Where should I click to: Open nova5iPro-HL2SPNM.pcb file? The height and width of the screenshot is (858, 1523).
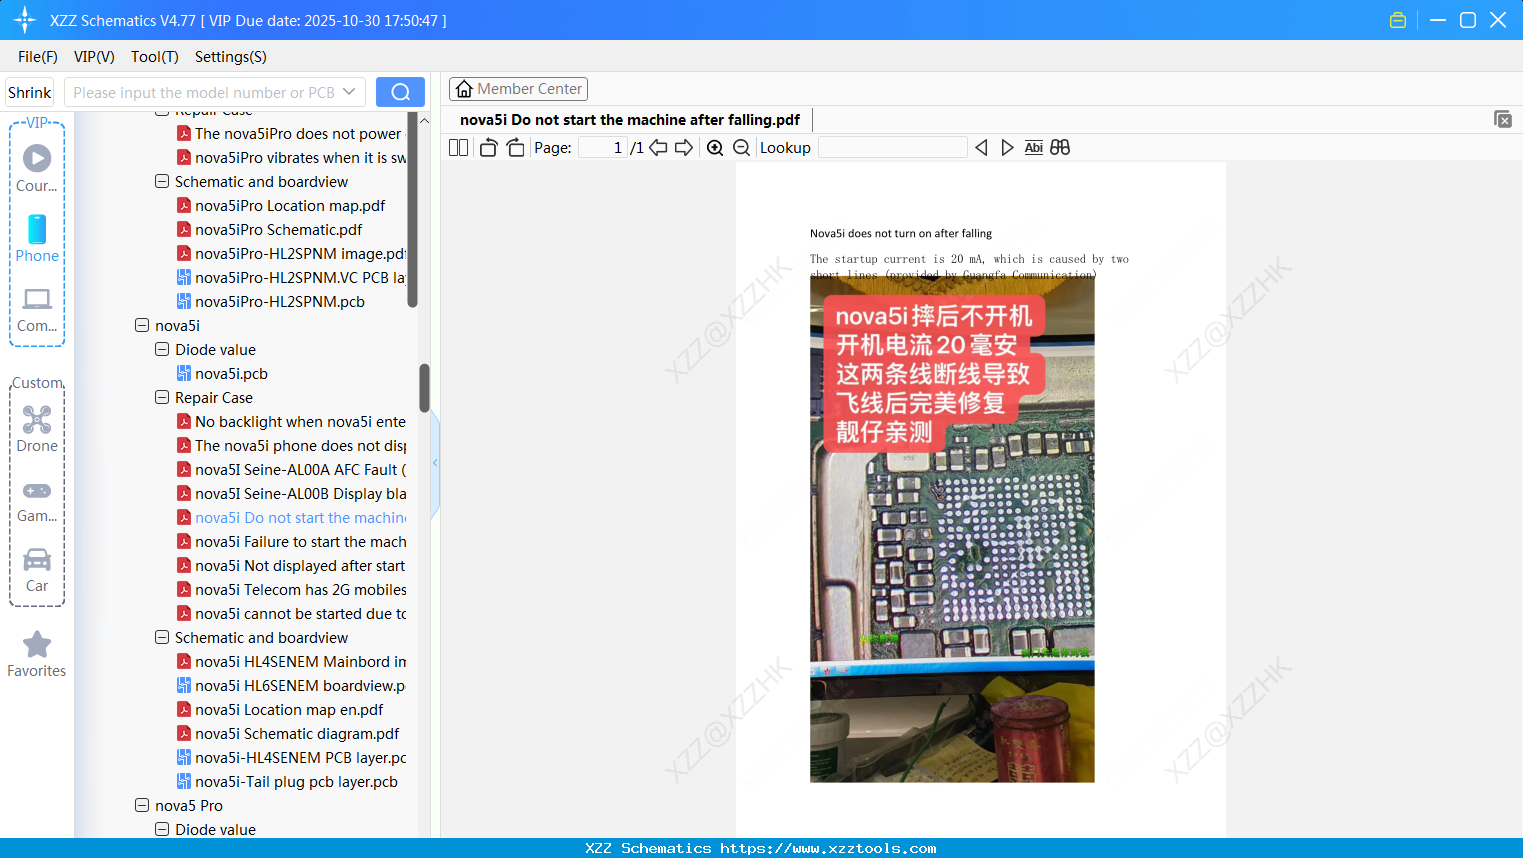point(280,301)
